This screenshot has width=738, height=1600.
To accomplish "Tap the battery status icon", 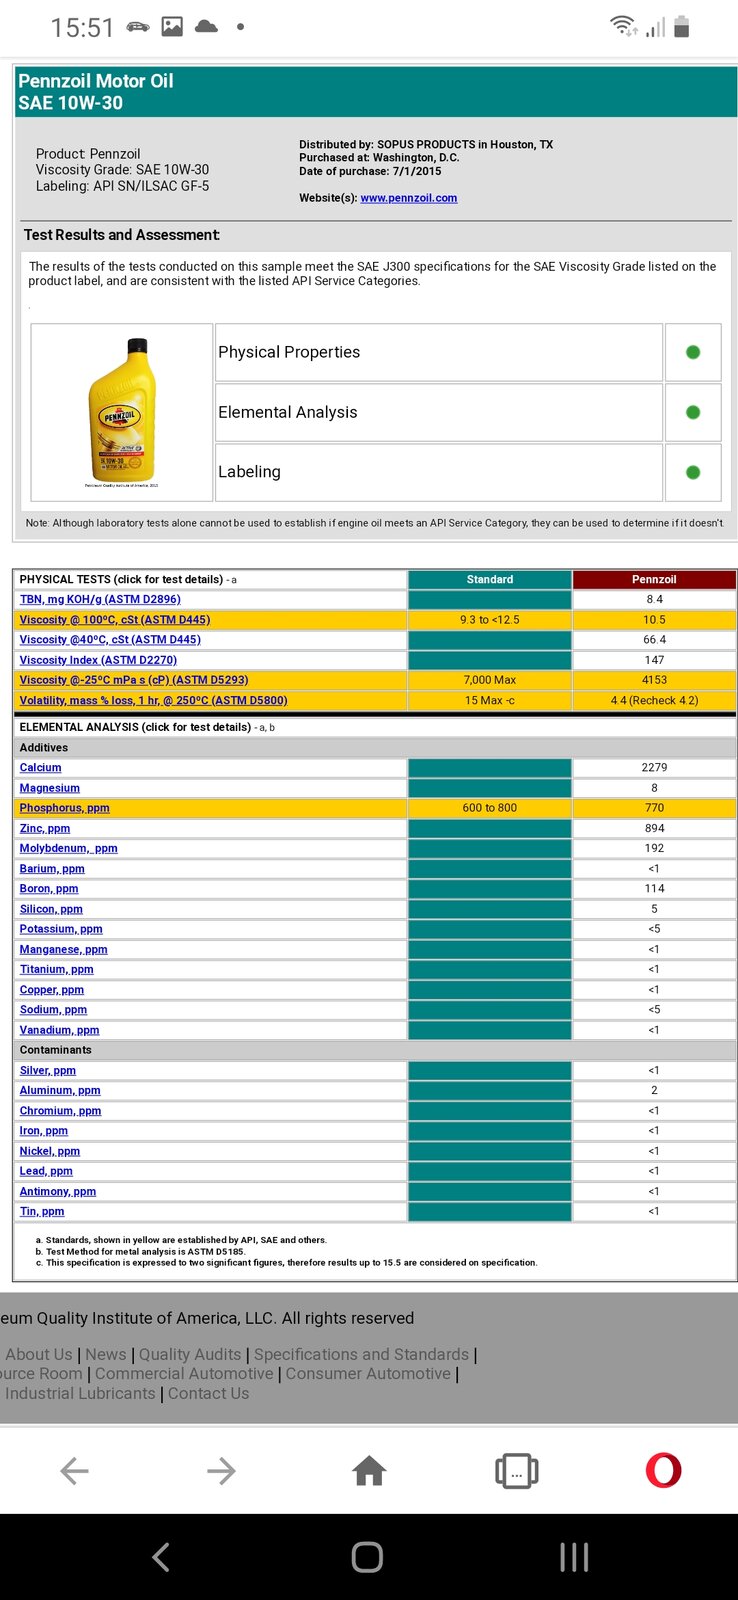I will coord(682,26).
